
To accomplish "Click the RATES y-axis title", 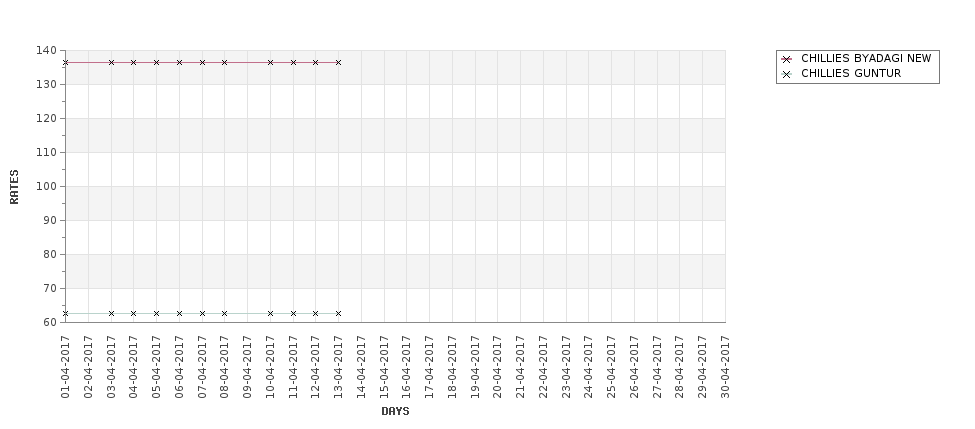I will tap(15, 186).
